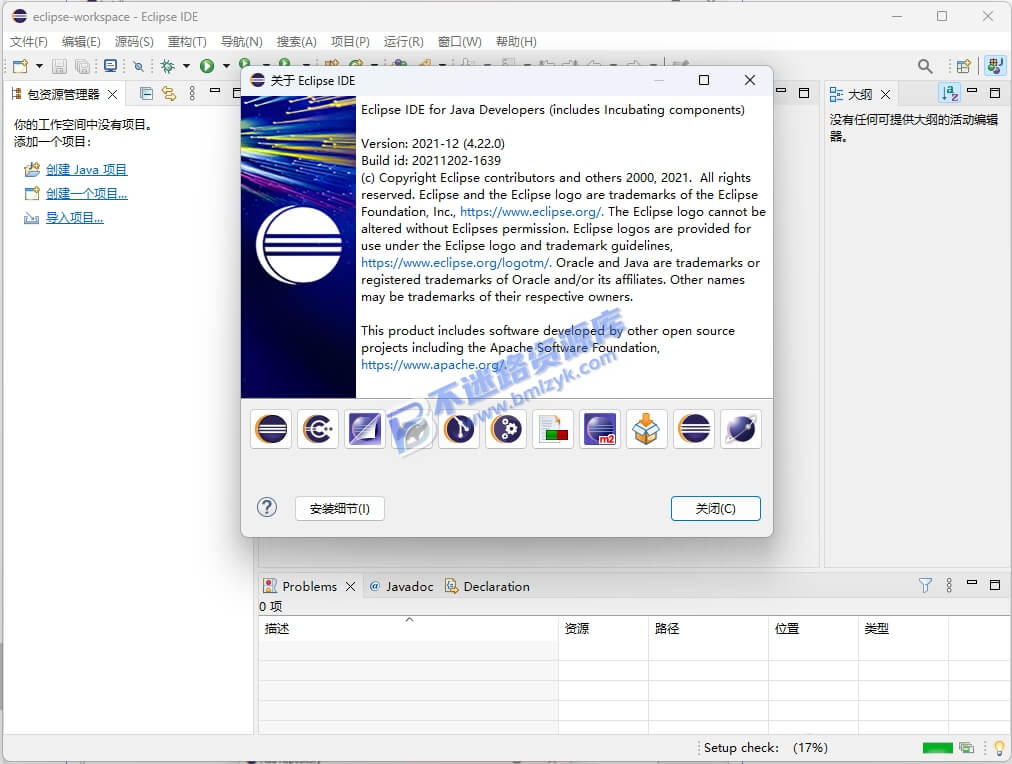Click the m2 Maven feature icon

coord(600,429)
